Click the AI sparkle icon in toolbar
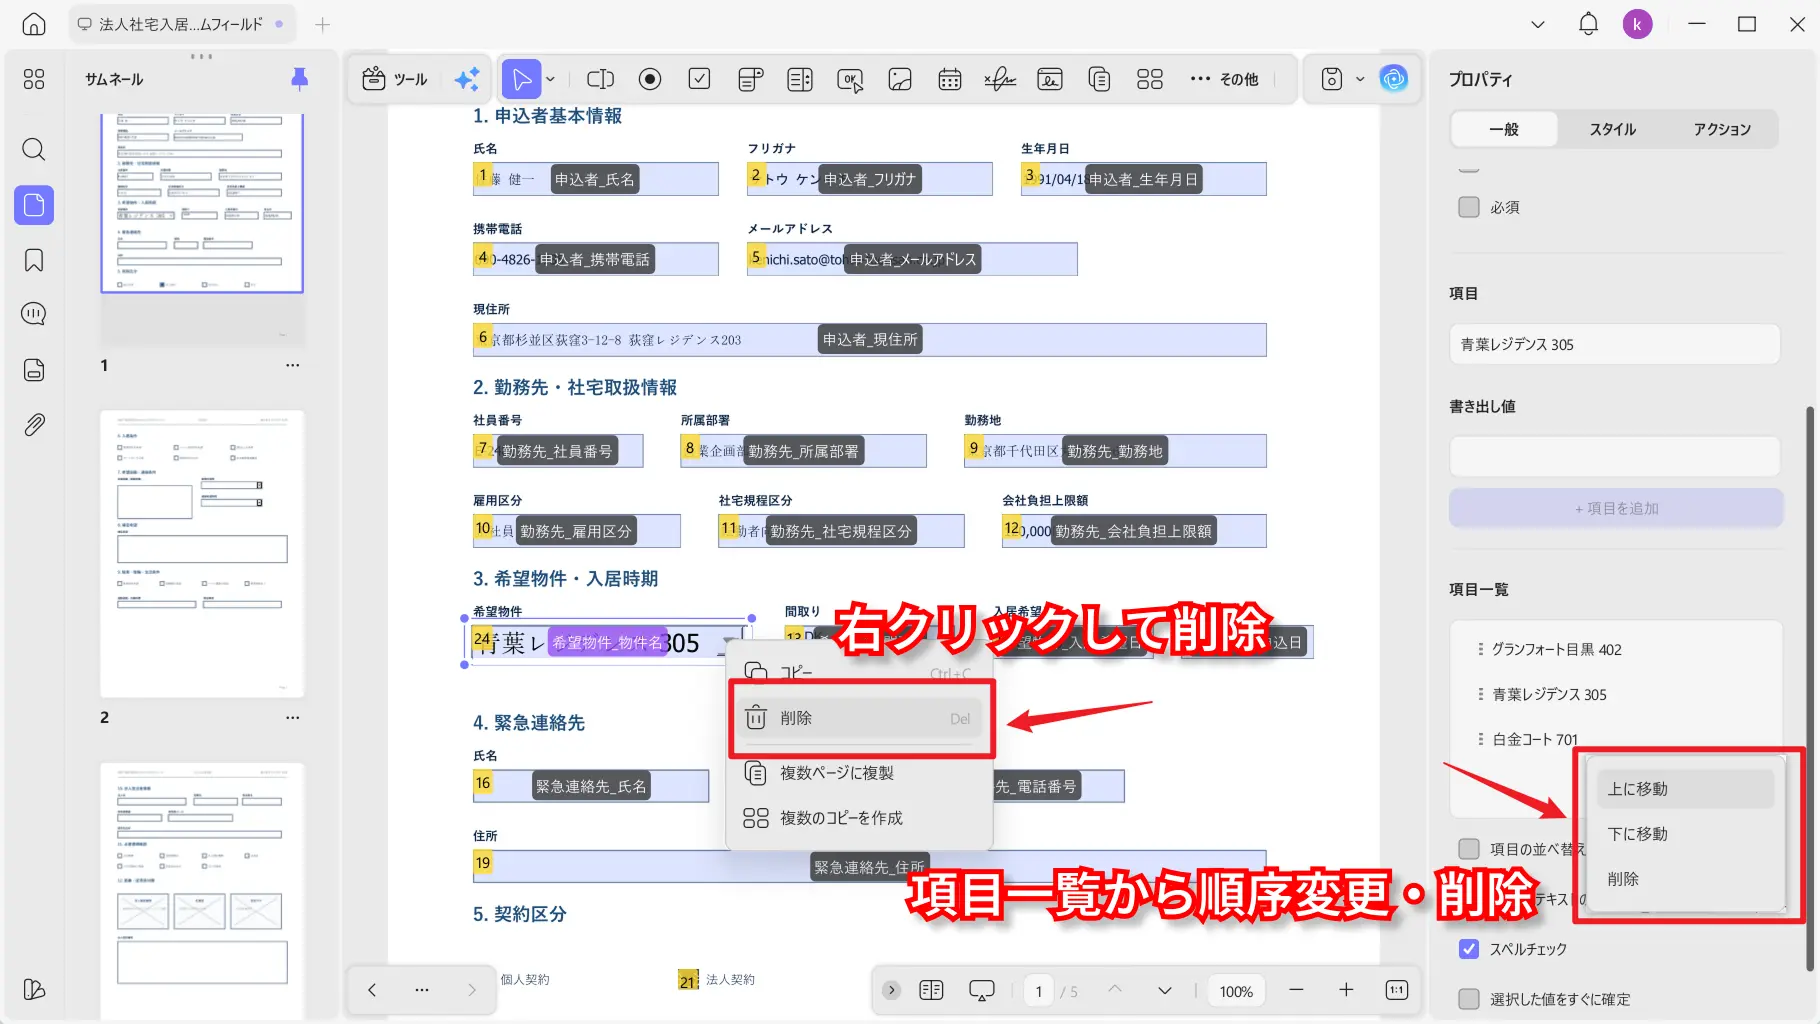 (466, 79)
